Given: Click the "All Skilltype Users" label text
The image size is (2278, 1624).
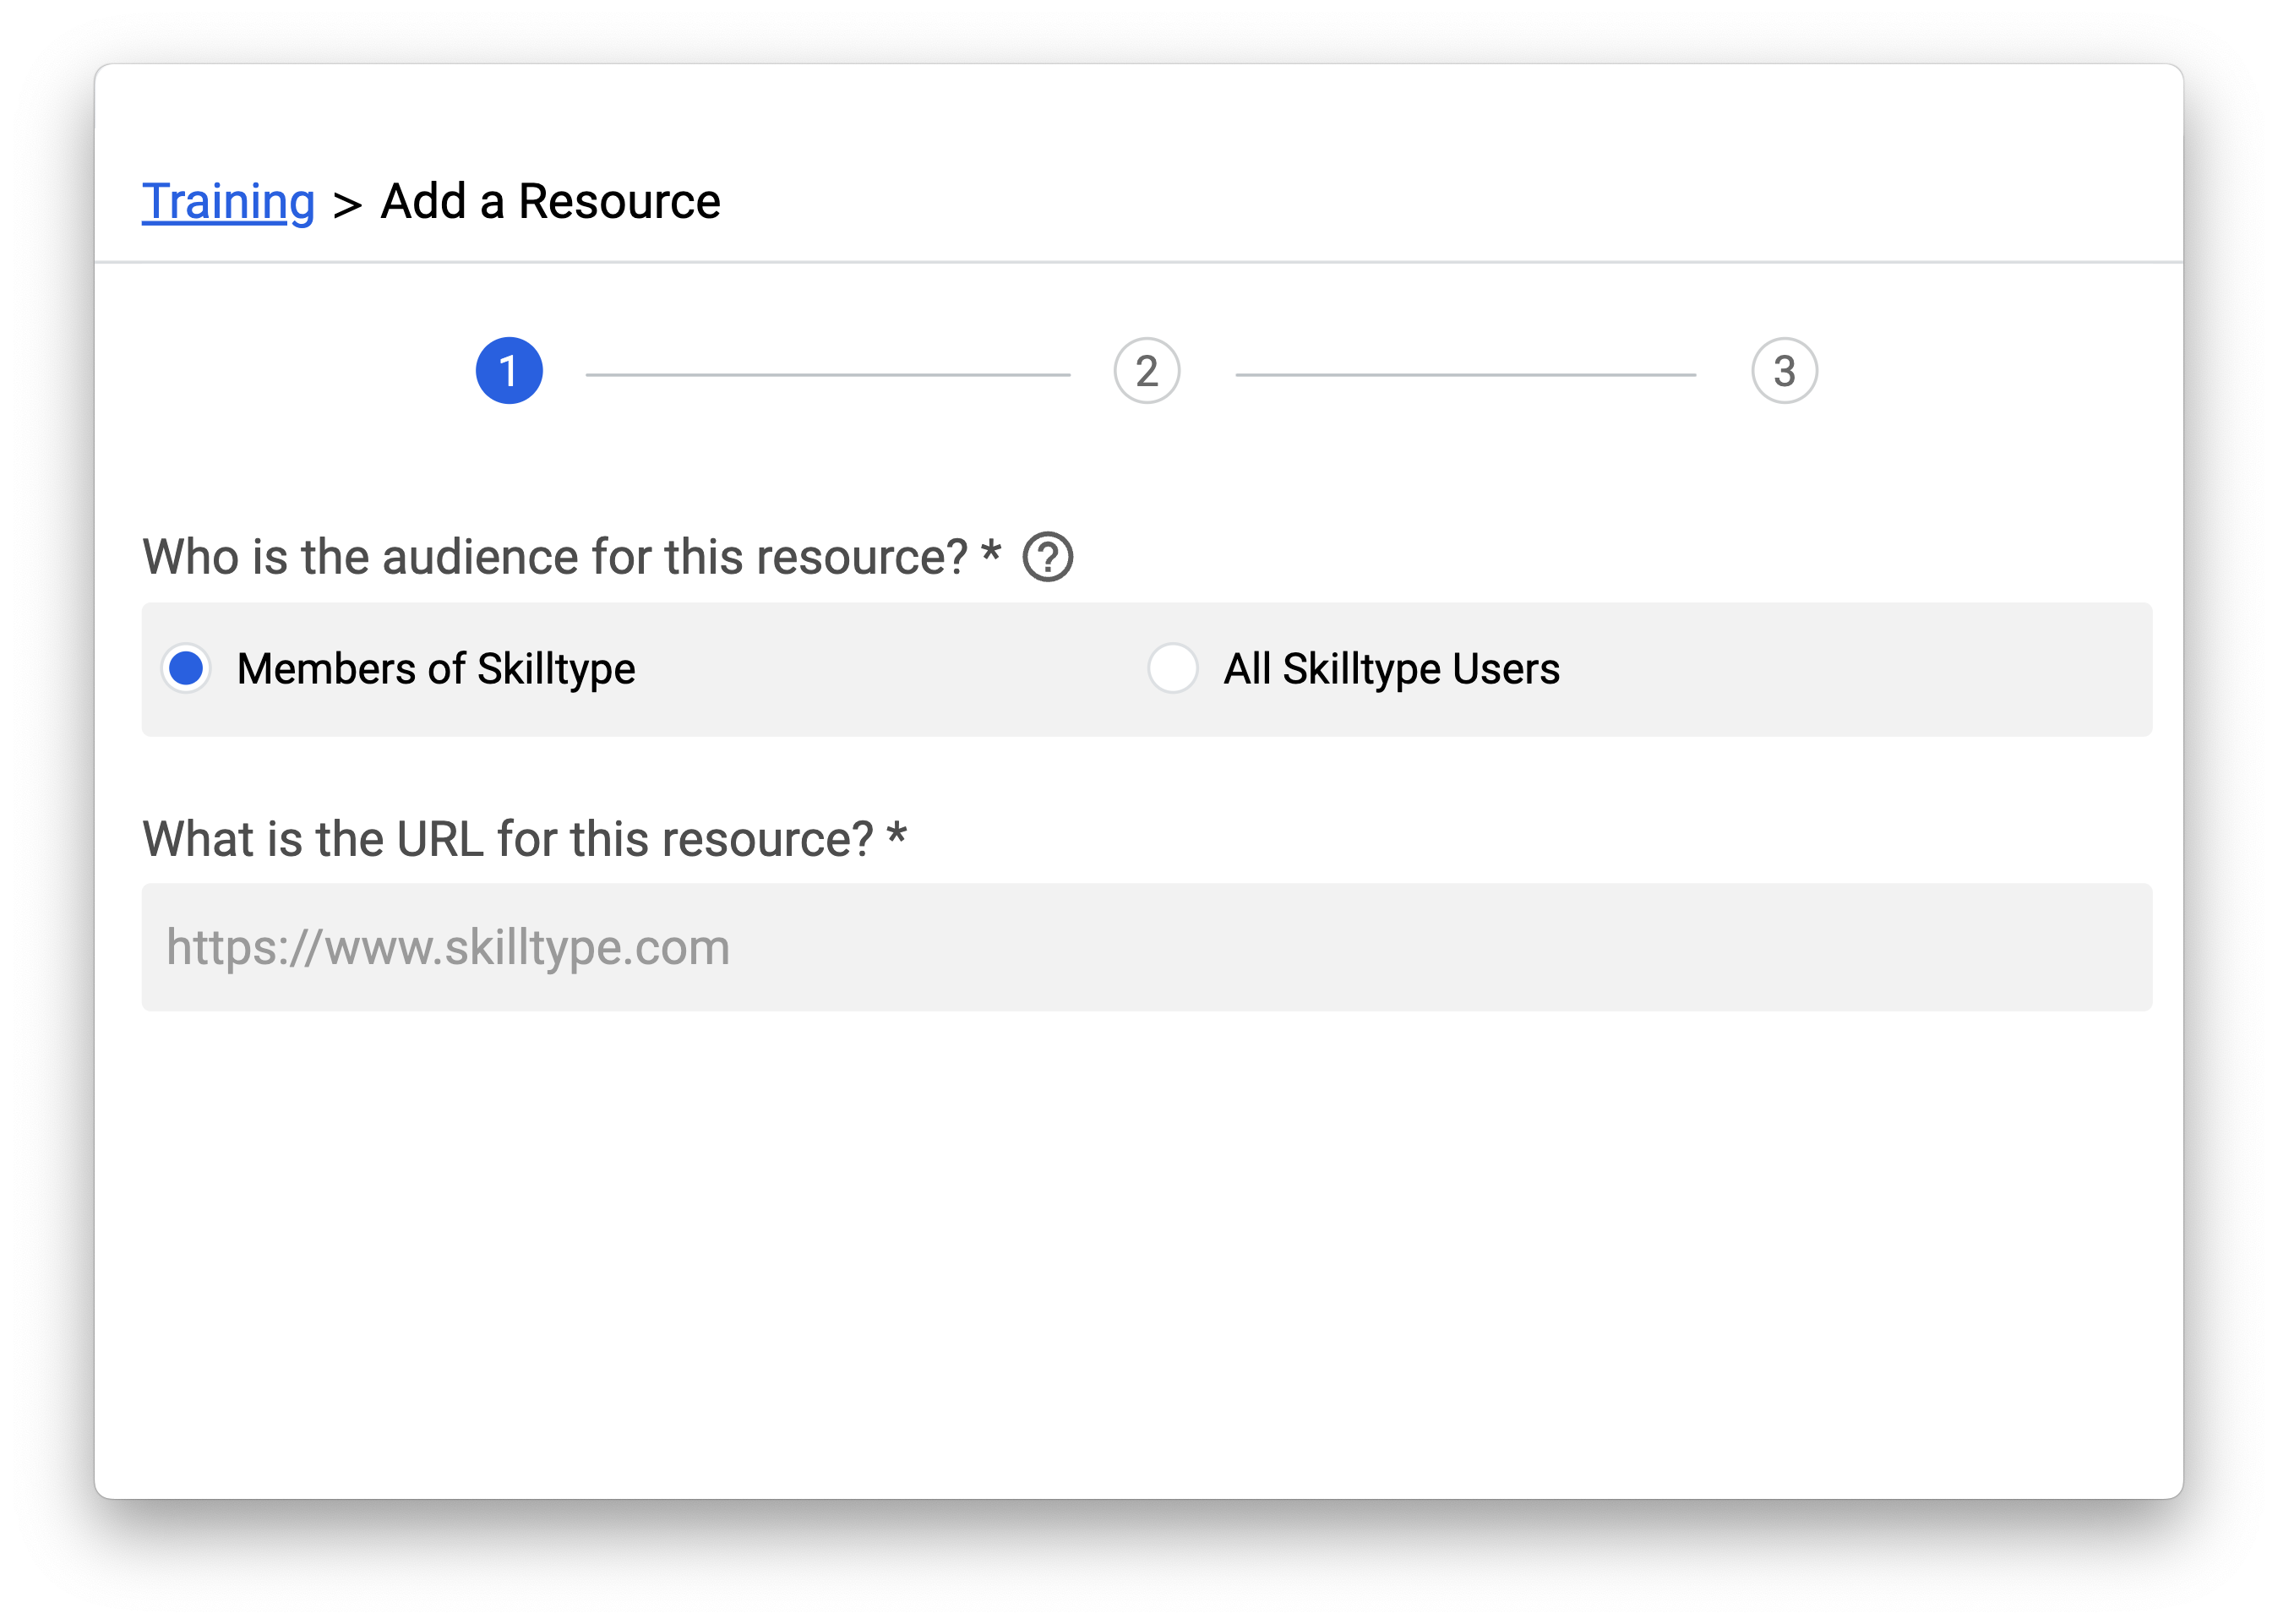Looking at the screenshot, I should [1391, 669].
